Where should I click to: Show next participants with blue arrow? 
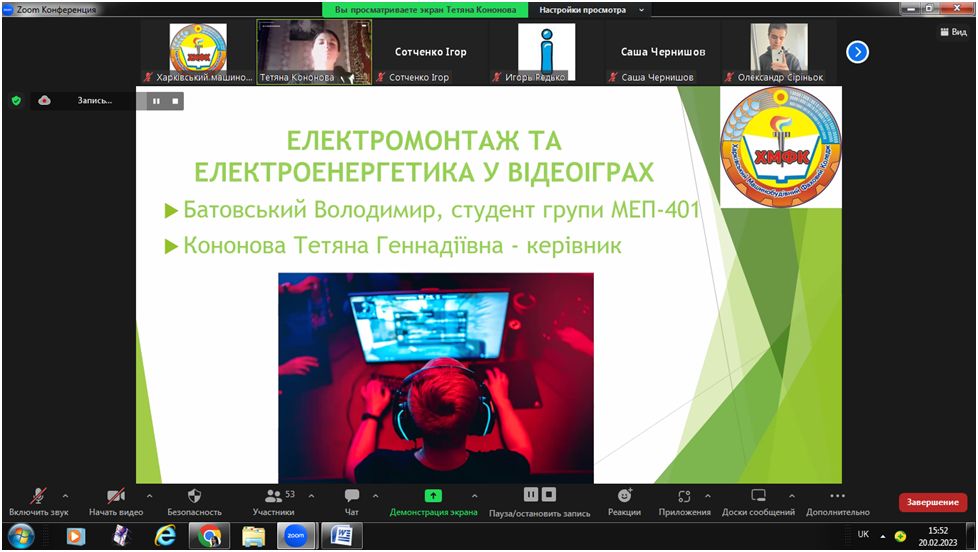858,52
